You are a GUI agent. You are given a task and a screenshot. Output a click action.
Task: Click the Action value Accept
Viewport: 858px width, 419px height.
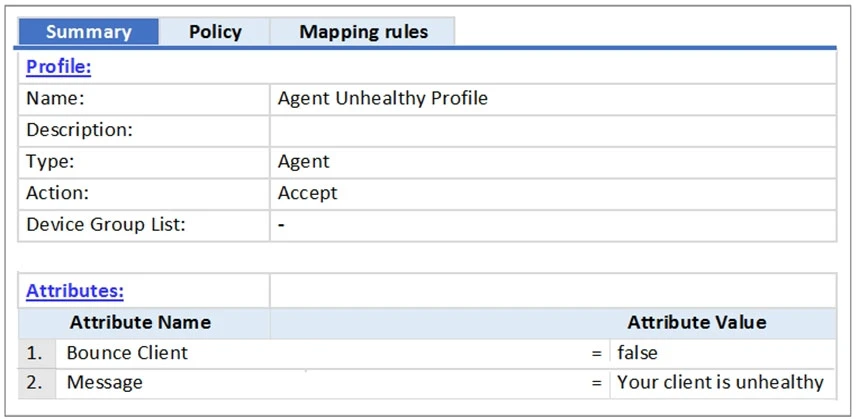308,193
